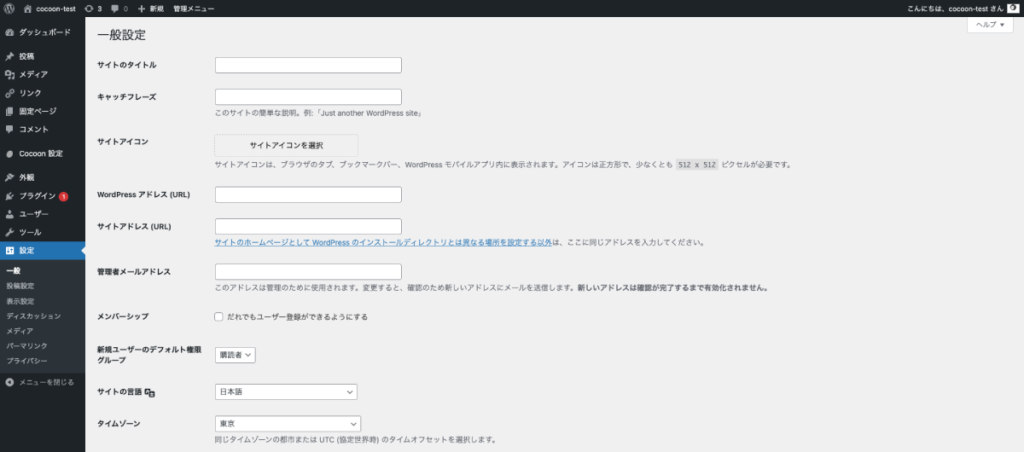Click 新規 in the admin bar
The height and width of the screenshot is (452, 1024).
(x=156, y=8)
